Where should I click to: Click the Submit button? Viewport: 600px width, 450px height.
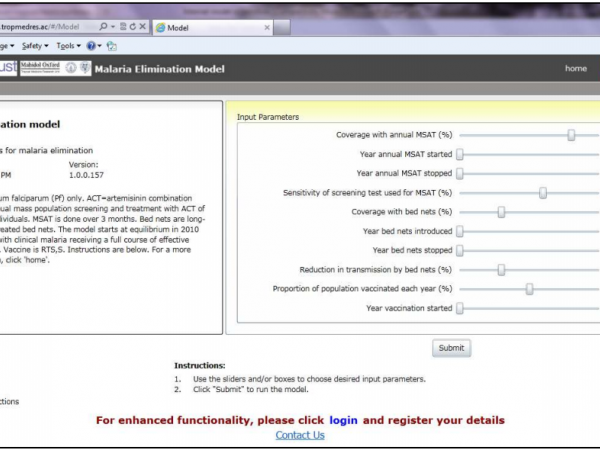pyautogui.click(x=451, y=348)
